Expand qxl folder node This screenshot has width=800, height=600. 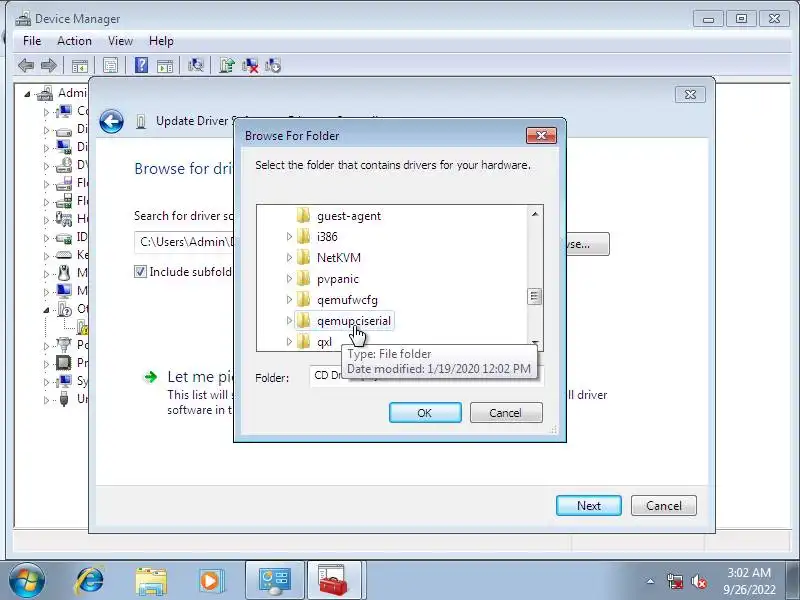tap(289, 341)
